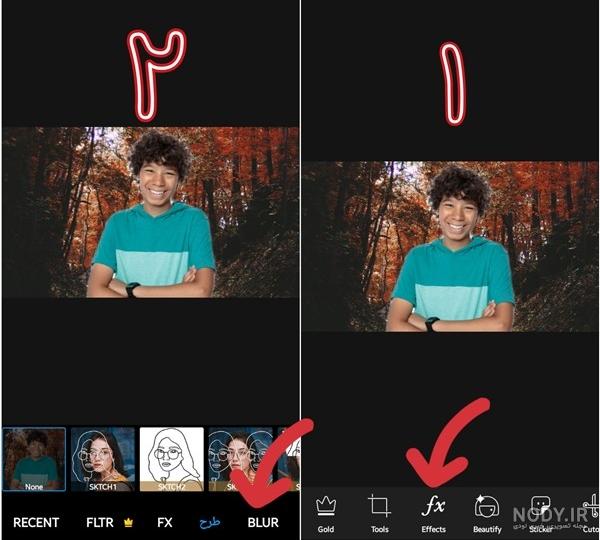Select the Tools crop icon
This screenshot has width=600, height=540.
(x=379, y=506)
